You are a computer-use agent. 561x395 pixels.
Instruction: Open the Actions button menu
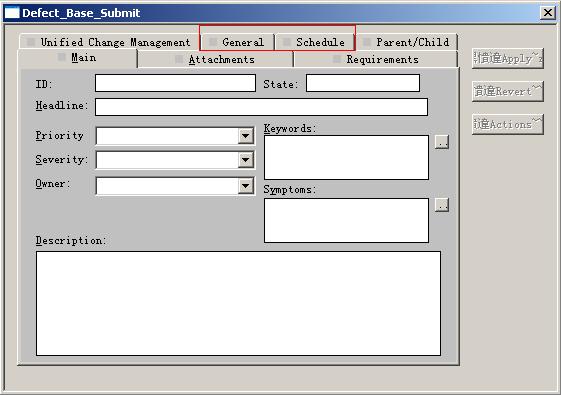tap(508, 124)
